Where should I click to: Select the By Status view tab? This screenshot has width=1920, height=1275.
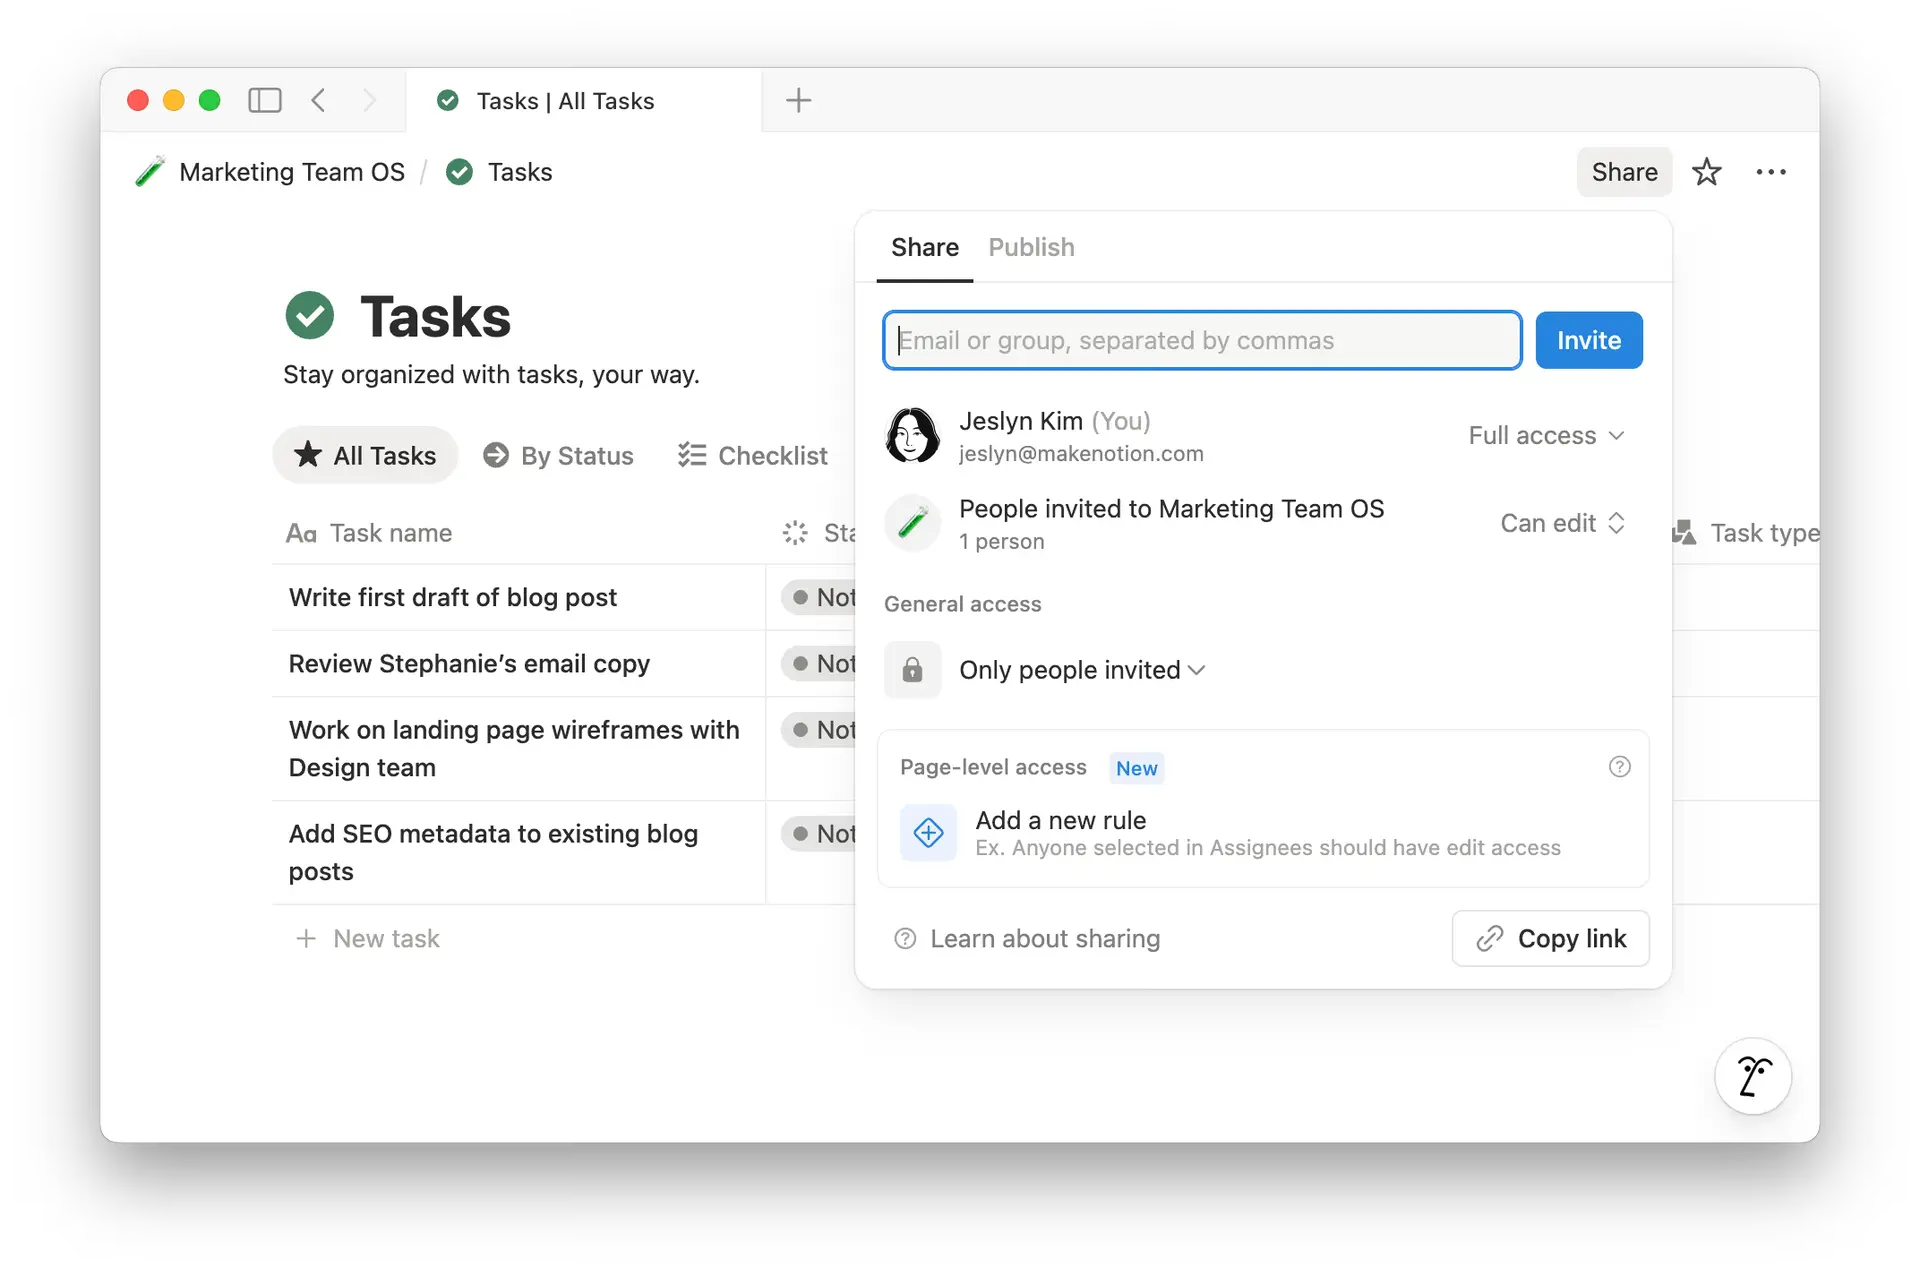pyautogui.click(x=558, y=456)
